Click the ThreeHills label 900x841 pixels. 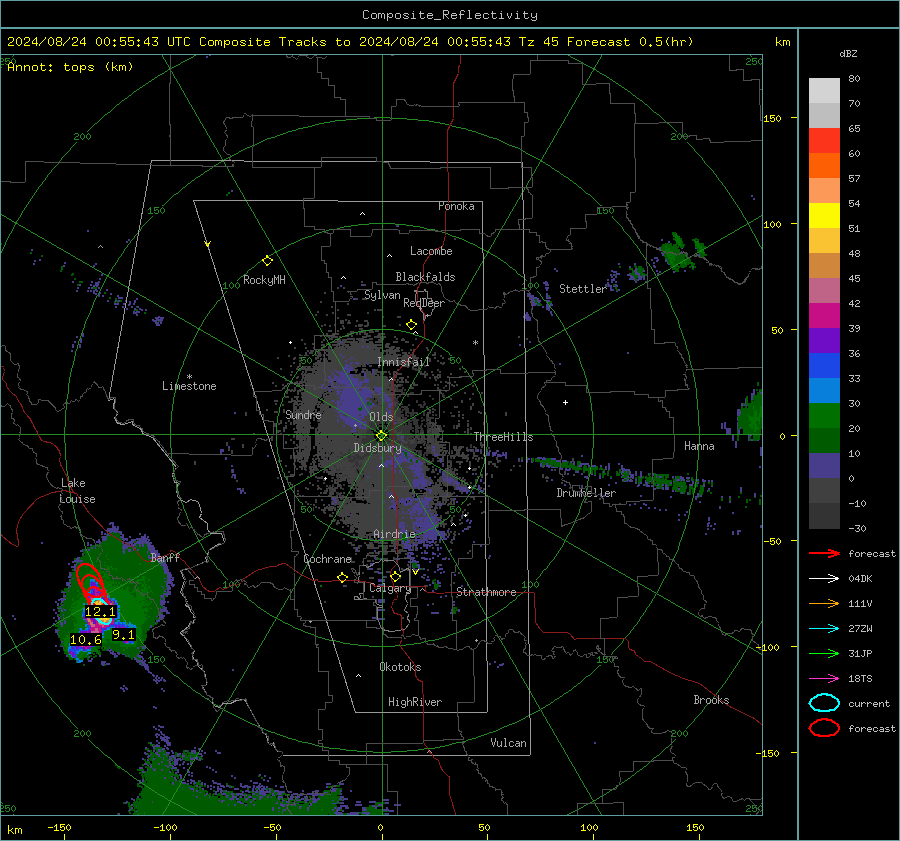tap(503, 437)
